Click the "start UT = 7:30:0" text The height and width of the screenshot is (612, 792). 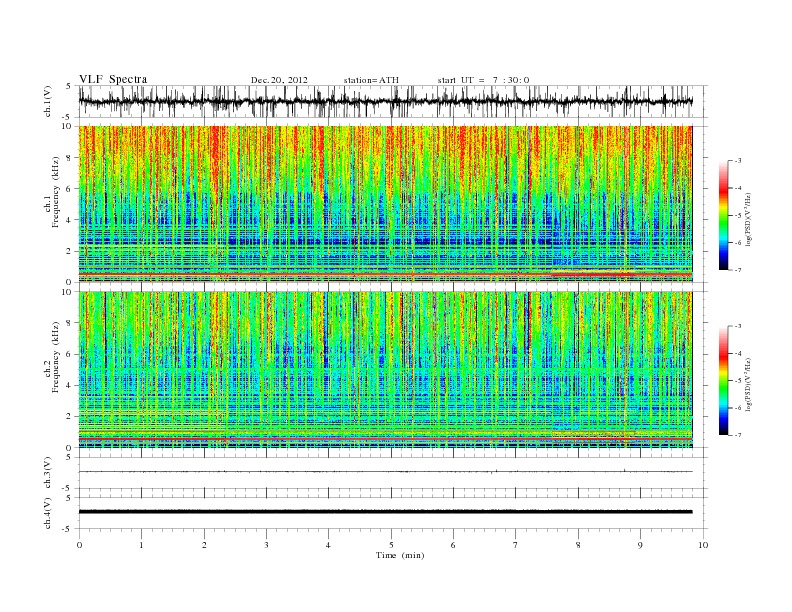(483, 80)
